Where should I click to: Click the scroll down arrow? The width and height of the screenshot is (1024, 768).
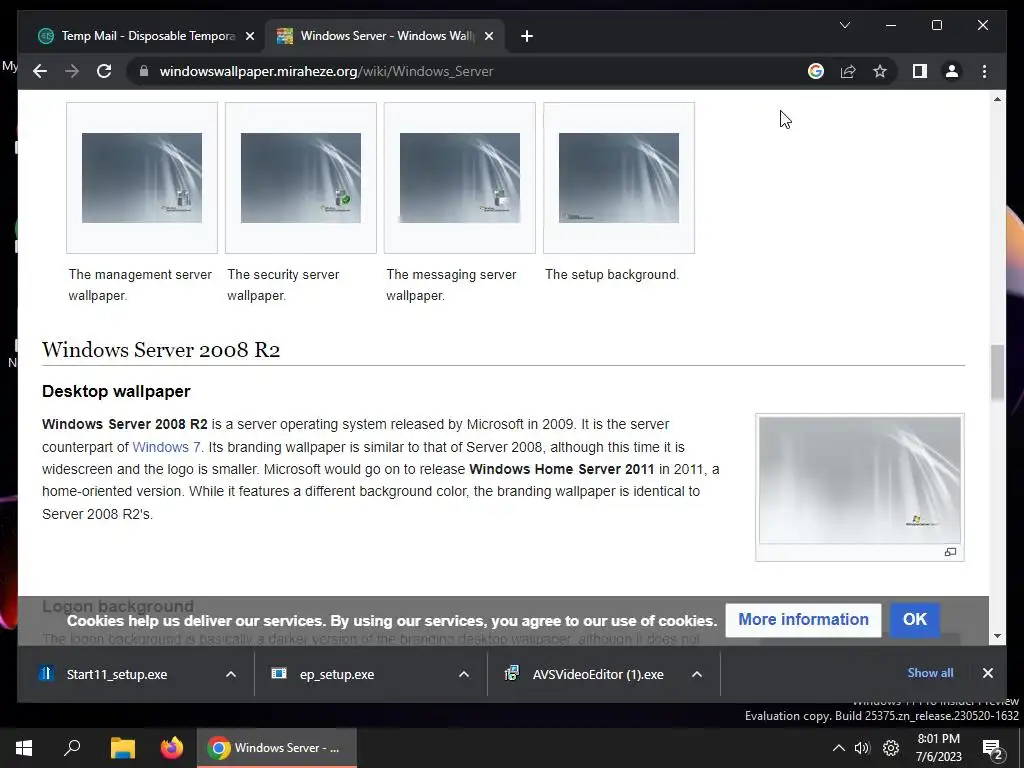tap(997, 635)
